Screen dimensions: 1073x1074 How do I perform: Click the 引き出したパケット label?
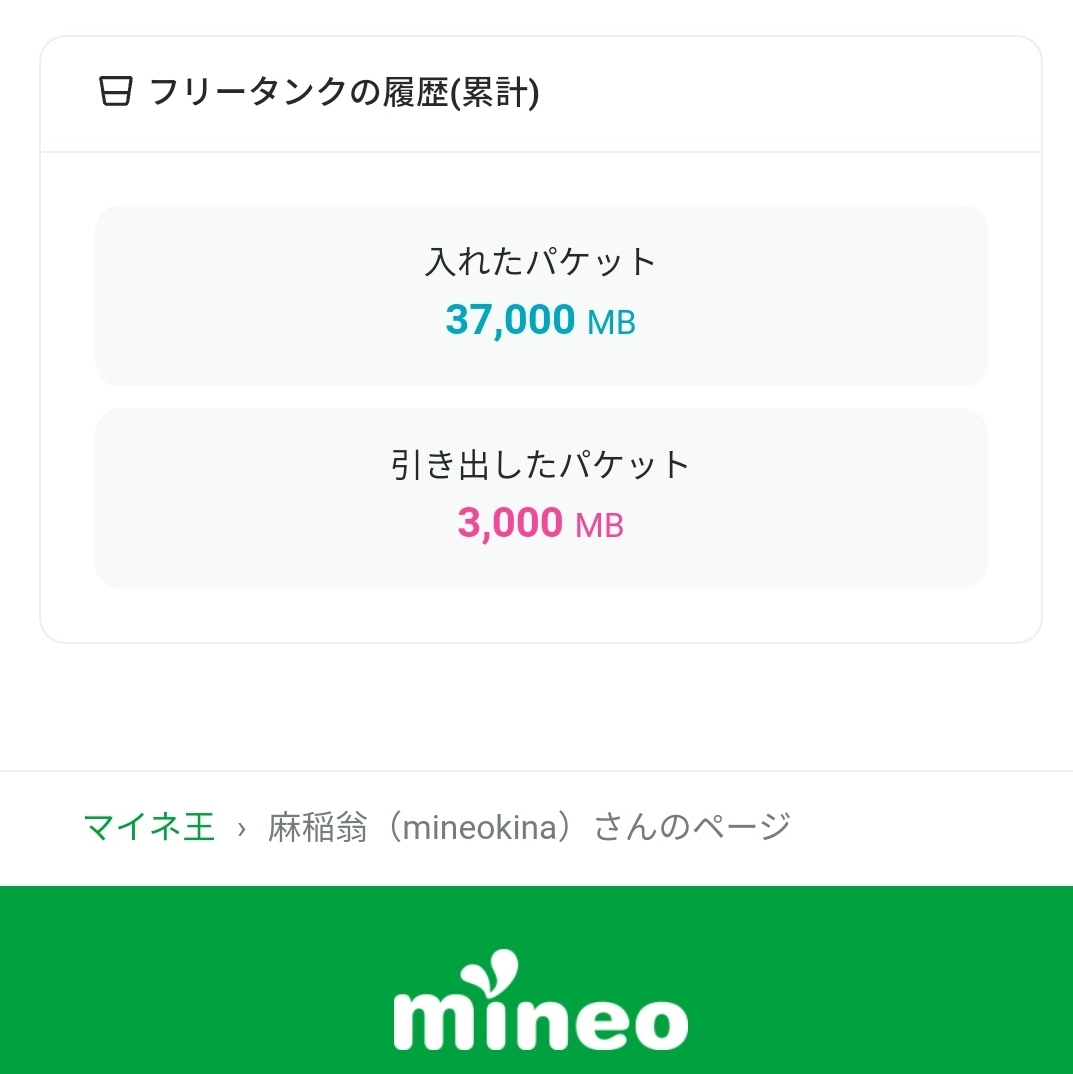[x=540, y=465]
